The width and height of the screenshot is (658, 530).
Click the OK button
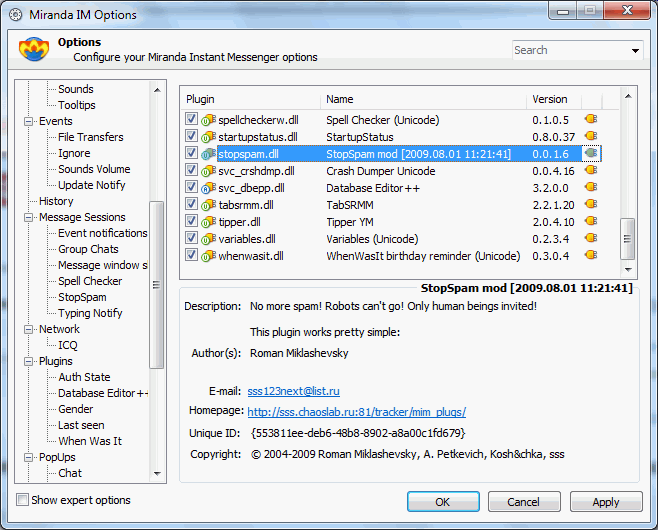(x=443, y=502)
